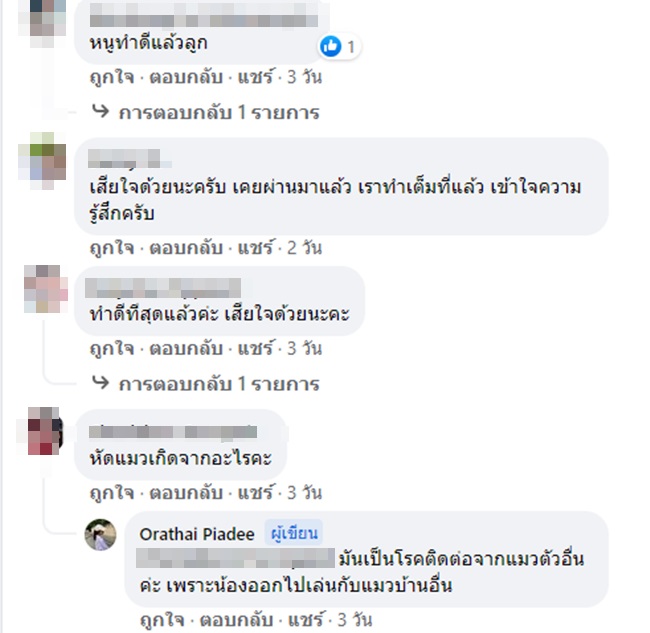Image resolution: width=650 pixels, height=633 pixels.
Task: Reply to the เสียใจด้วยนะครับ comment
Action: (x=186, y=248)
